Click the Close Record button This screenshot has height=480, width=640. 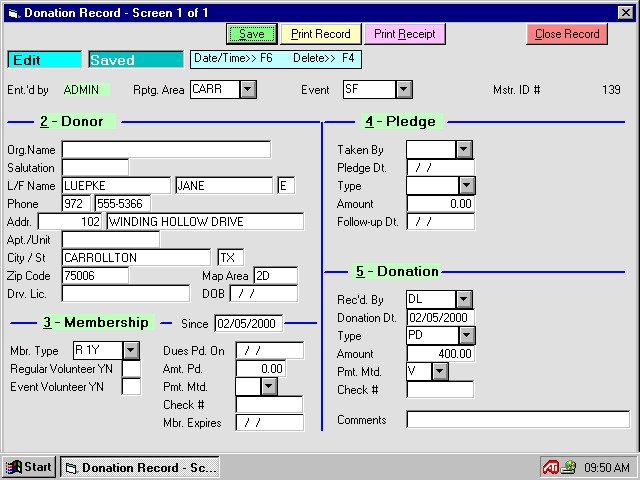567,34
